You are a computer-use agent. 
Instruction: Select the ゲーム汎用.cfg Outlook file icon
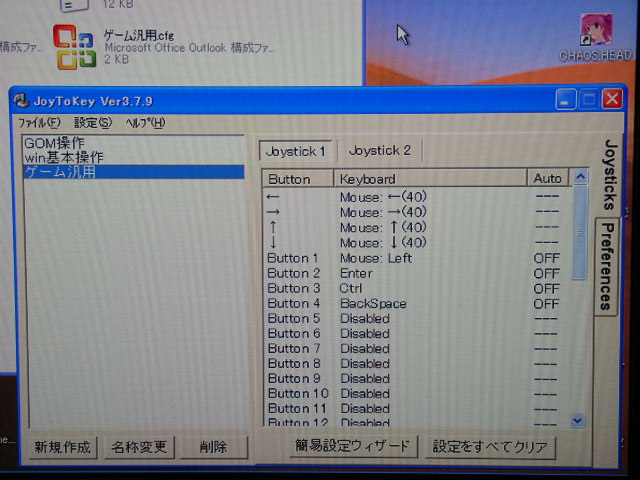click(75, 47)
